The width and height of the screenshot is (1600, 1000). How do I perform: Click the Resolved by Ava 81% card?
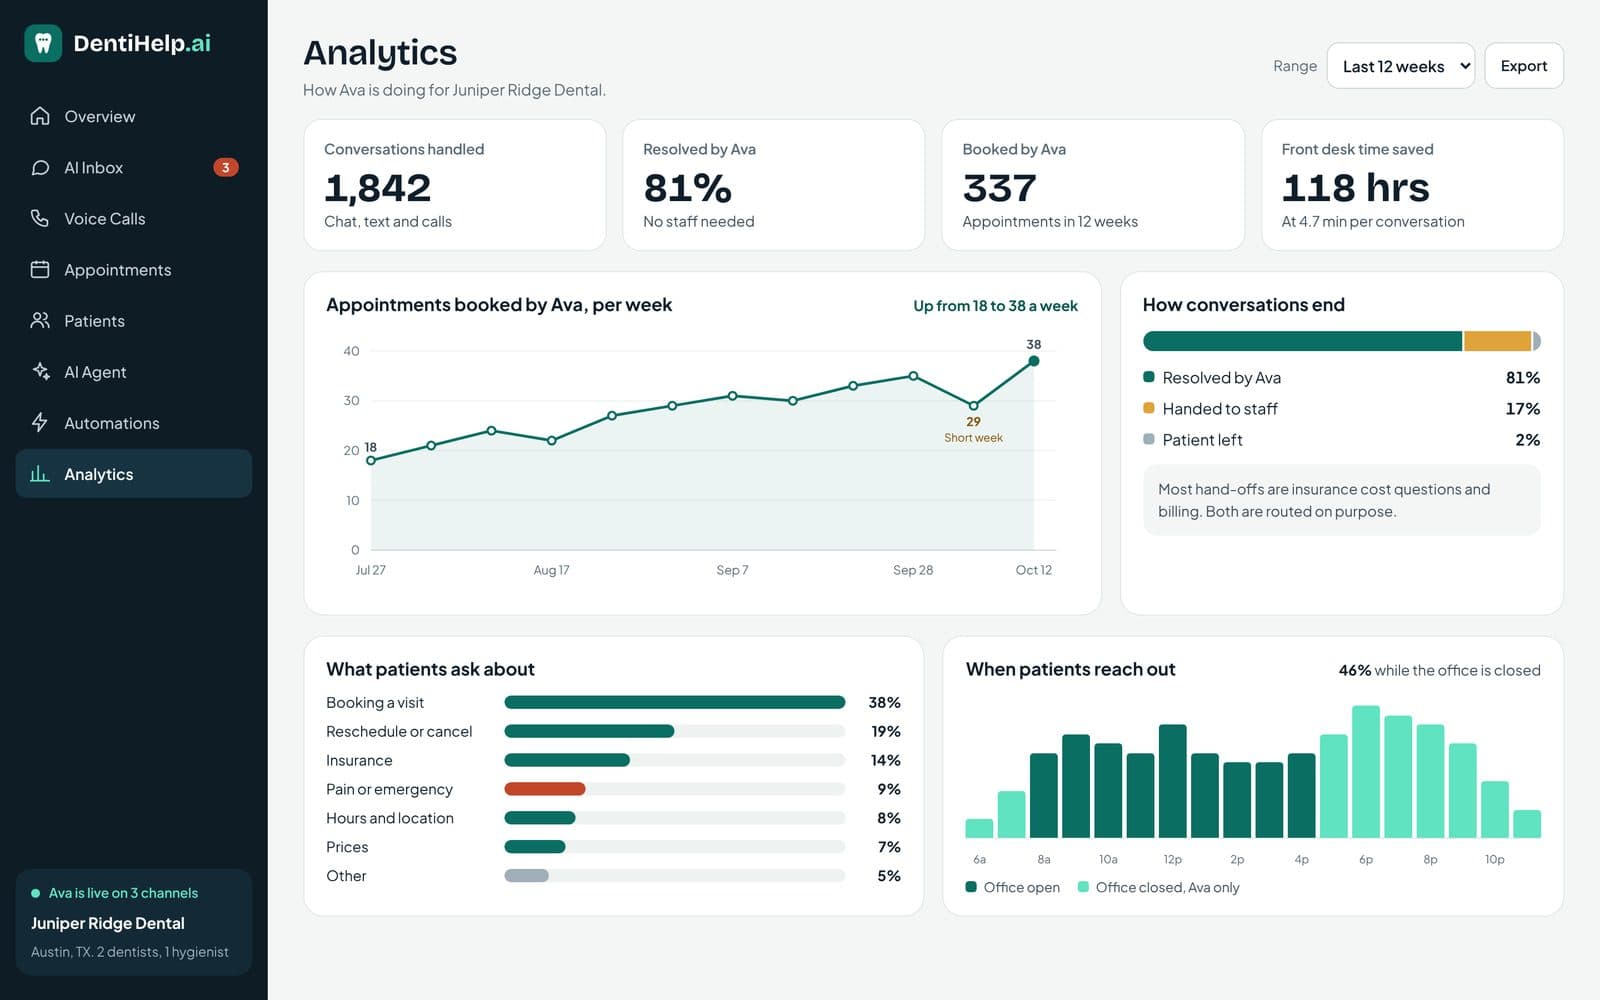click(x=773, y=185)
